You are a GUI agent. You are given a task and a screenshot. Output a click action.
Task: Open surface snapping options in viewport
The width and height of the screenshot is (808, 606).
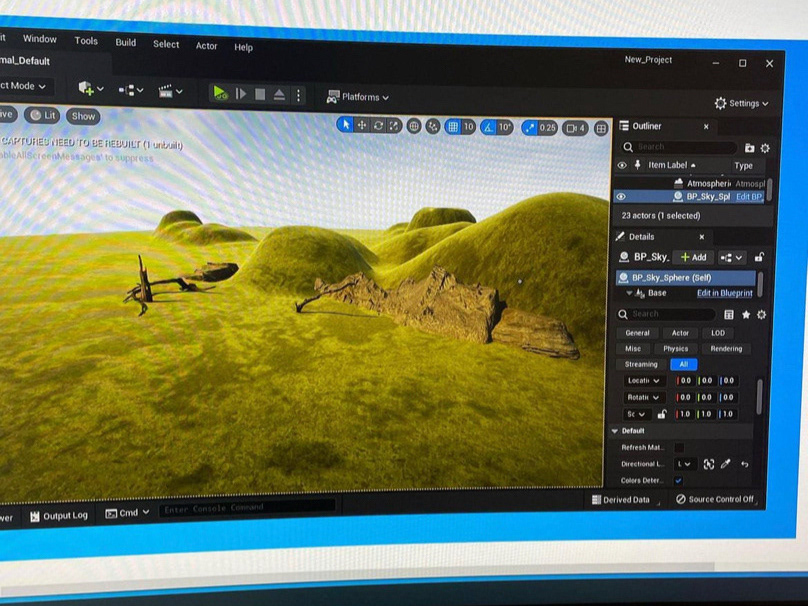[433, 127]
